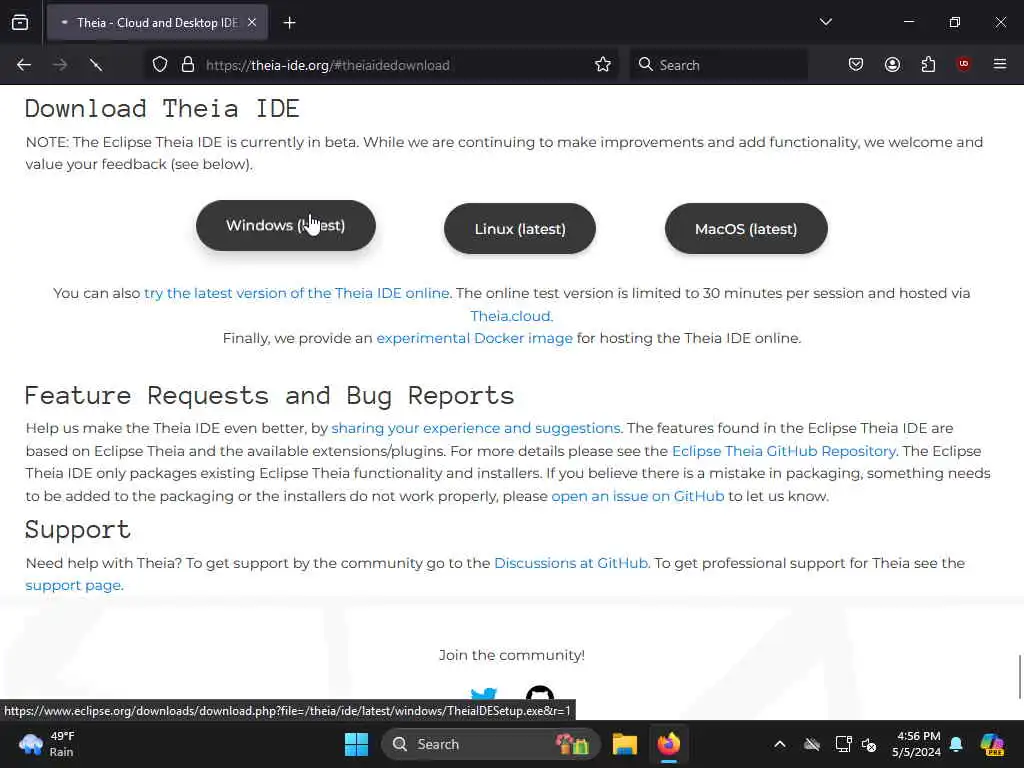This screenshot has width=1024, height=768.
Task: Open try latest Theia IDE online link
Action: pos(297,293)
